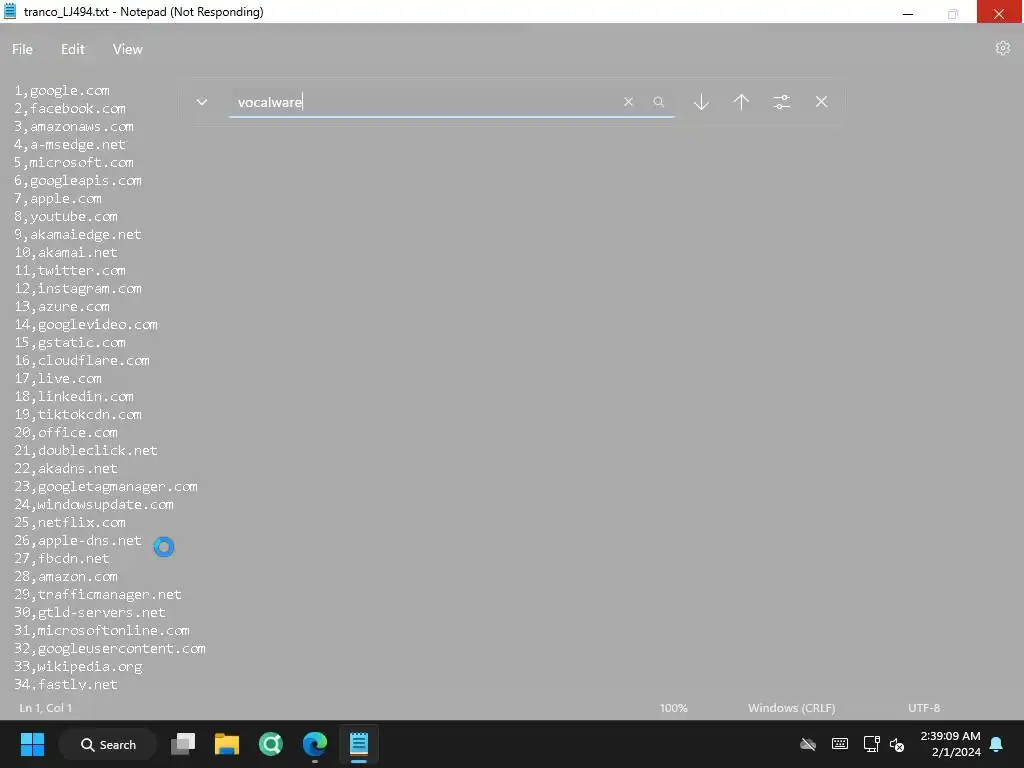
Task: Minimize the Notepad window
Action: tap(908, 12)
